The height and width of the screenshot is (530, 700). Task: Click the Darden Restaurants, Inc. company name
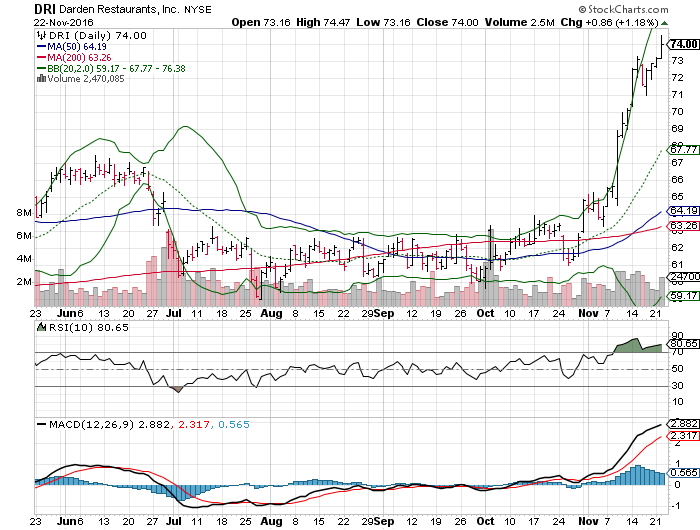click(120, 9)
